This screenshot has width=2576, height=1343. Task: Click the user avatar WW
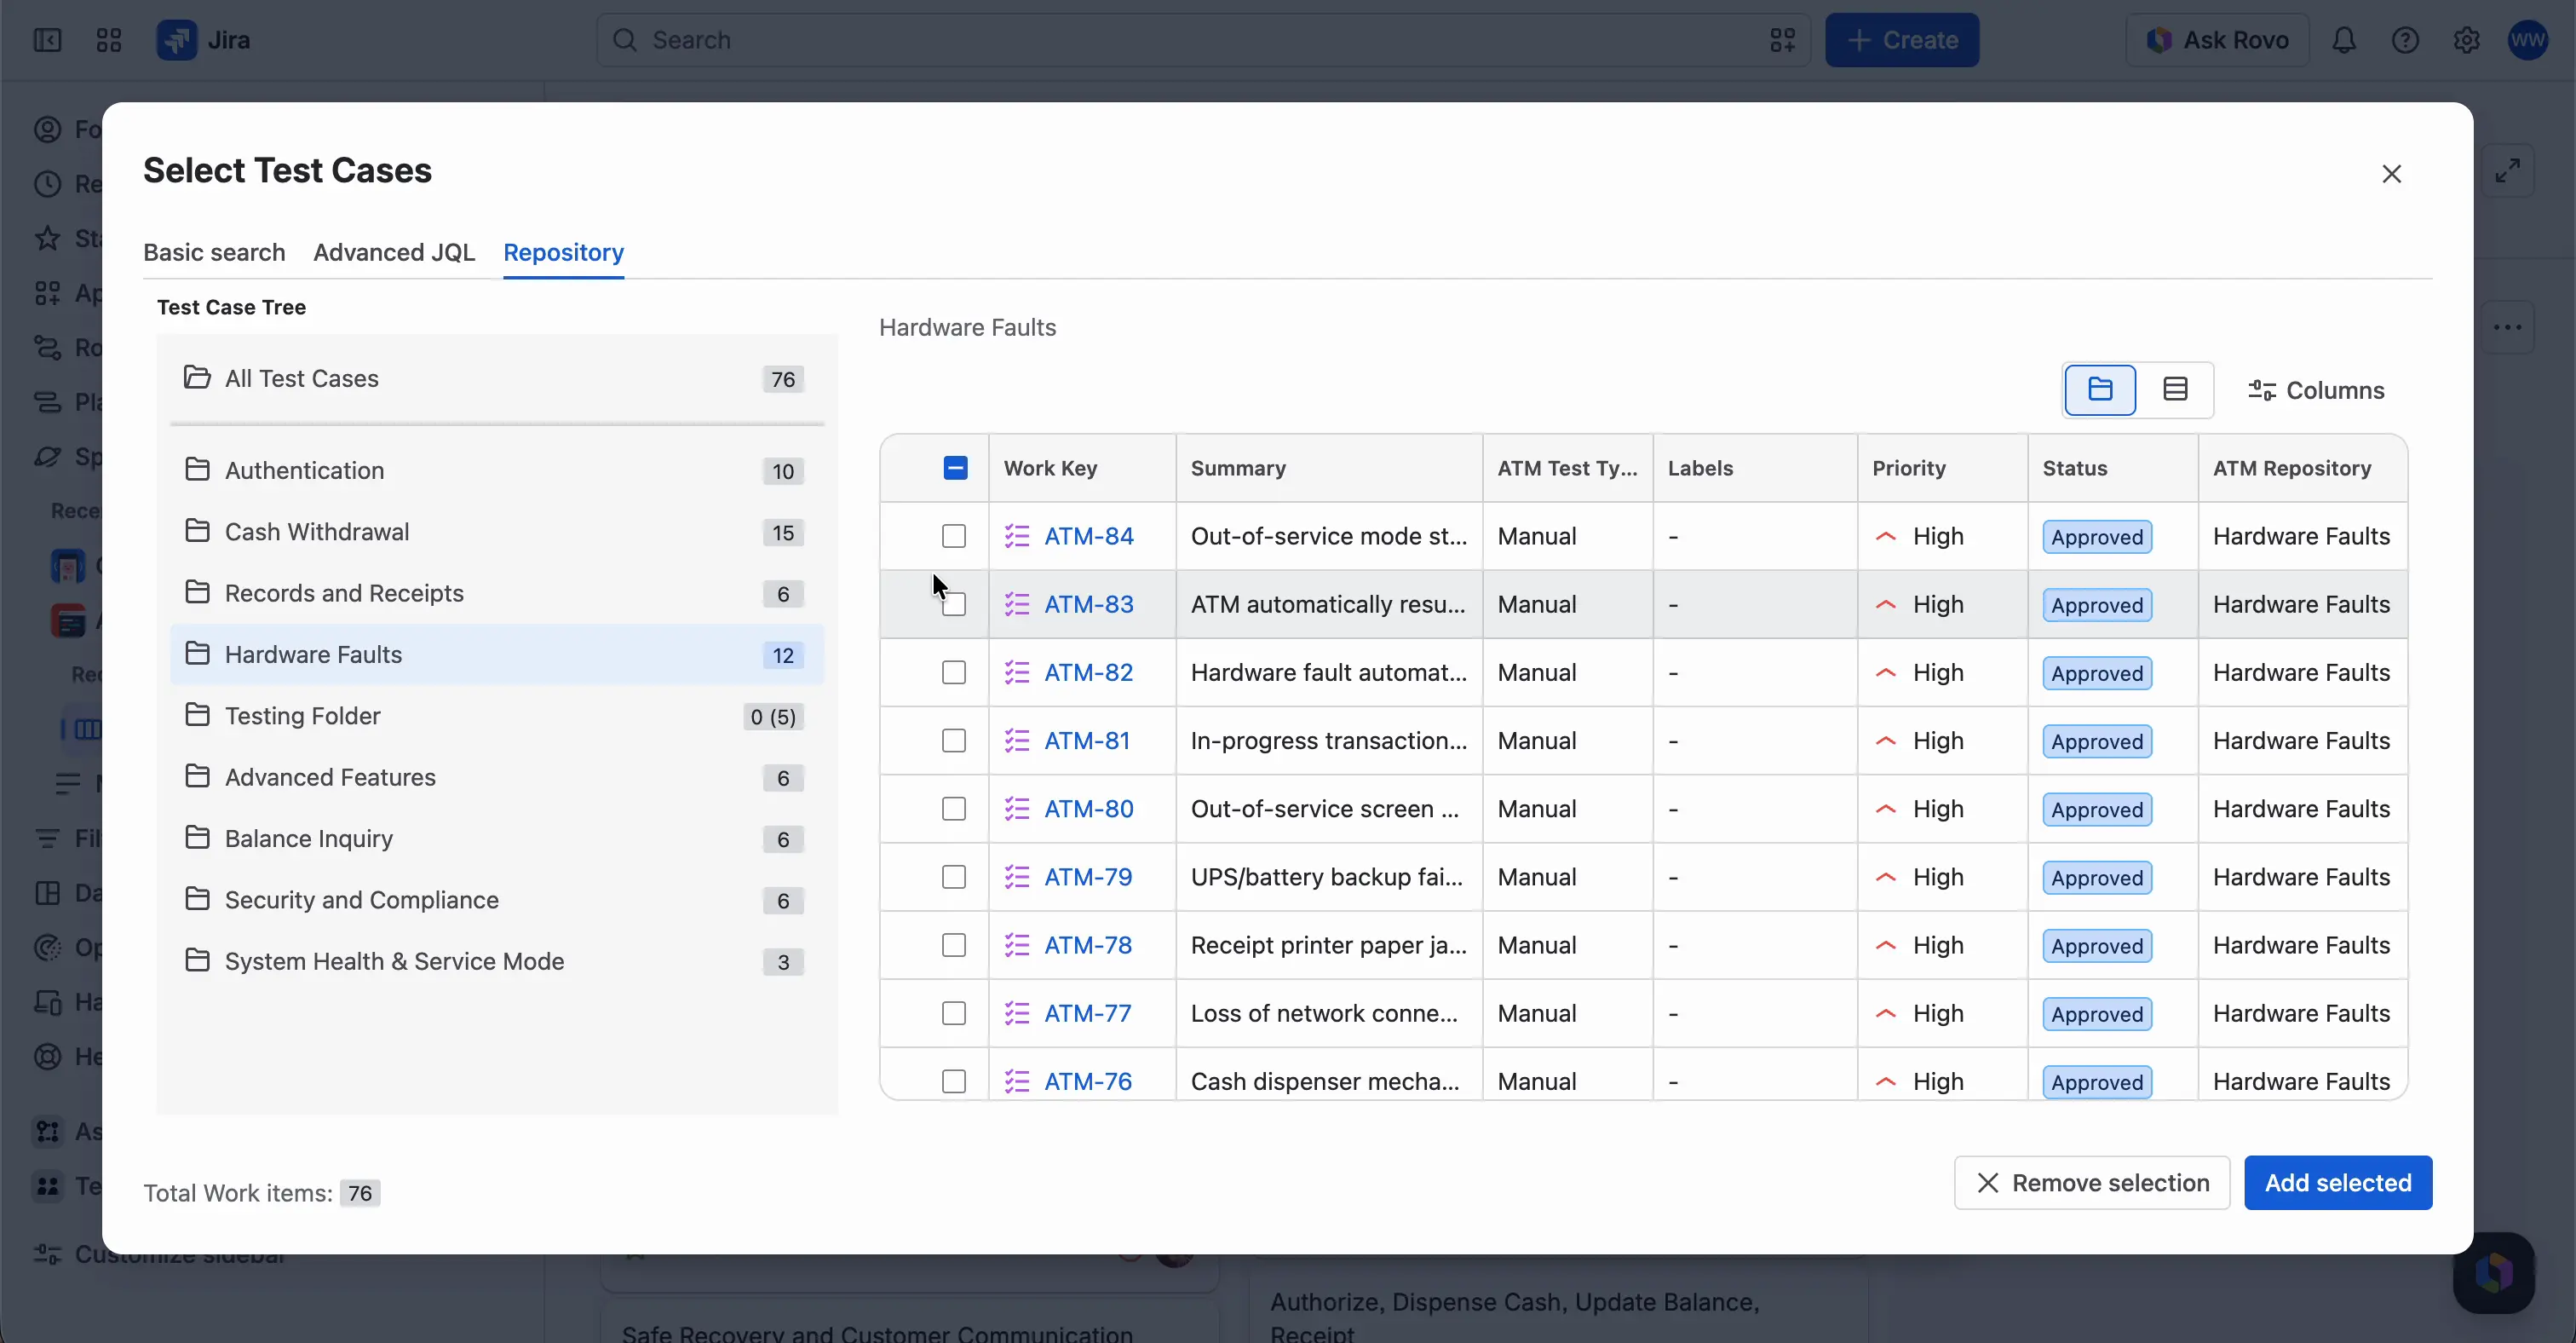[x=2527, y=40]
